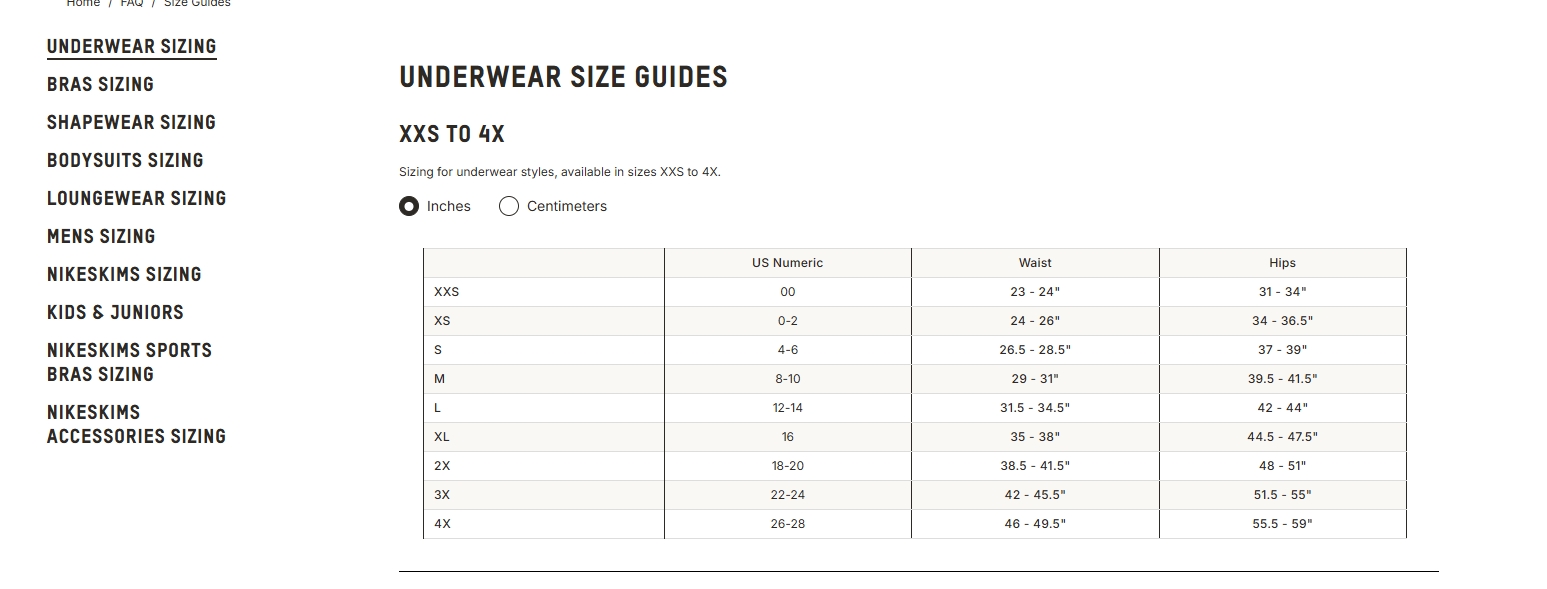Click the Centimeters label text

point(567,206)
